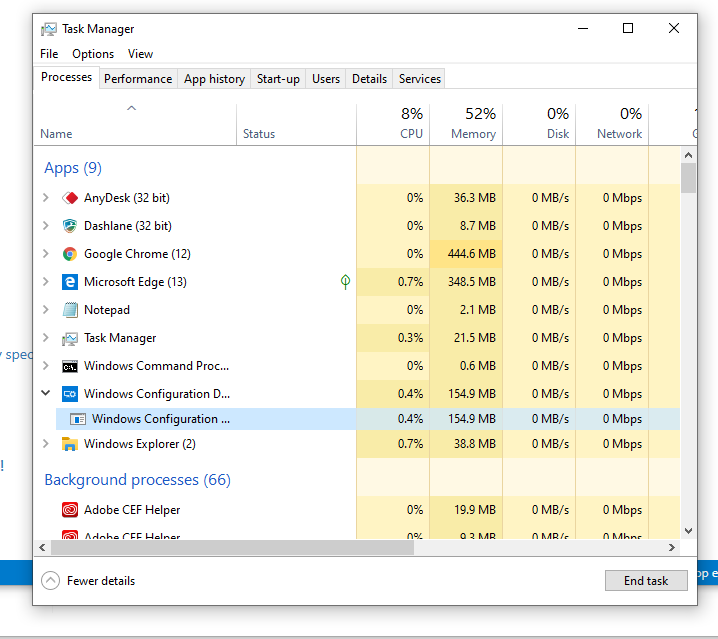Click the 36.3 MB memory cell for AnyDesk
Viewport: 718px width, 639px height.
coord(466,198)
